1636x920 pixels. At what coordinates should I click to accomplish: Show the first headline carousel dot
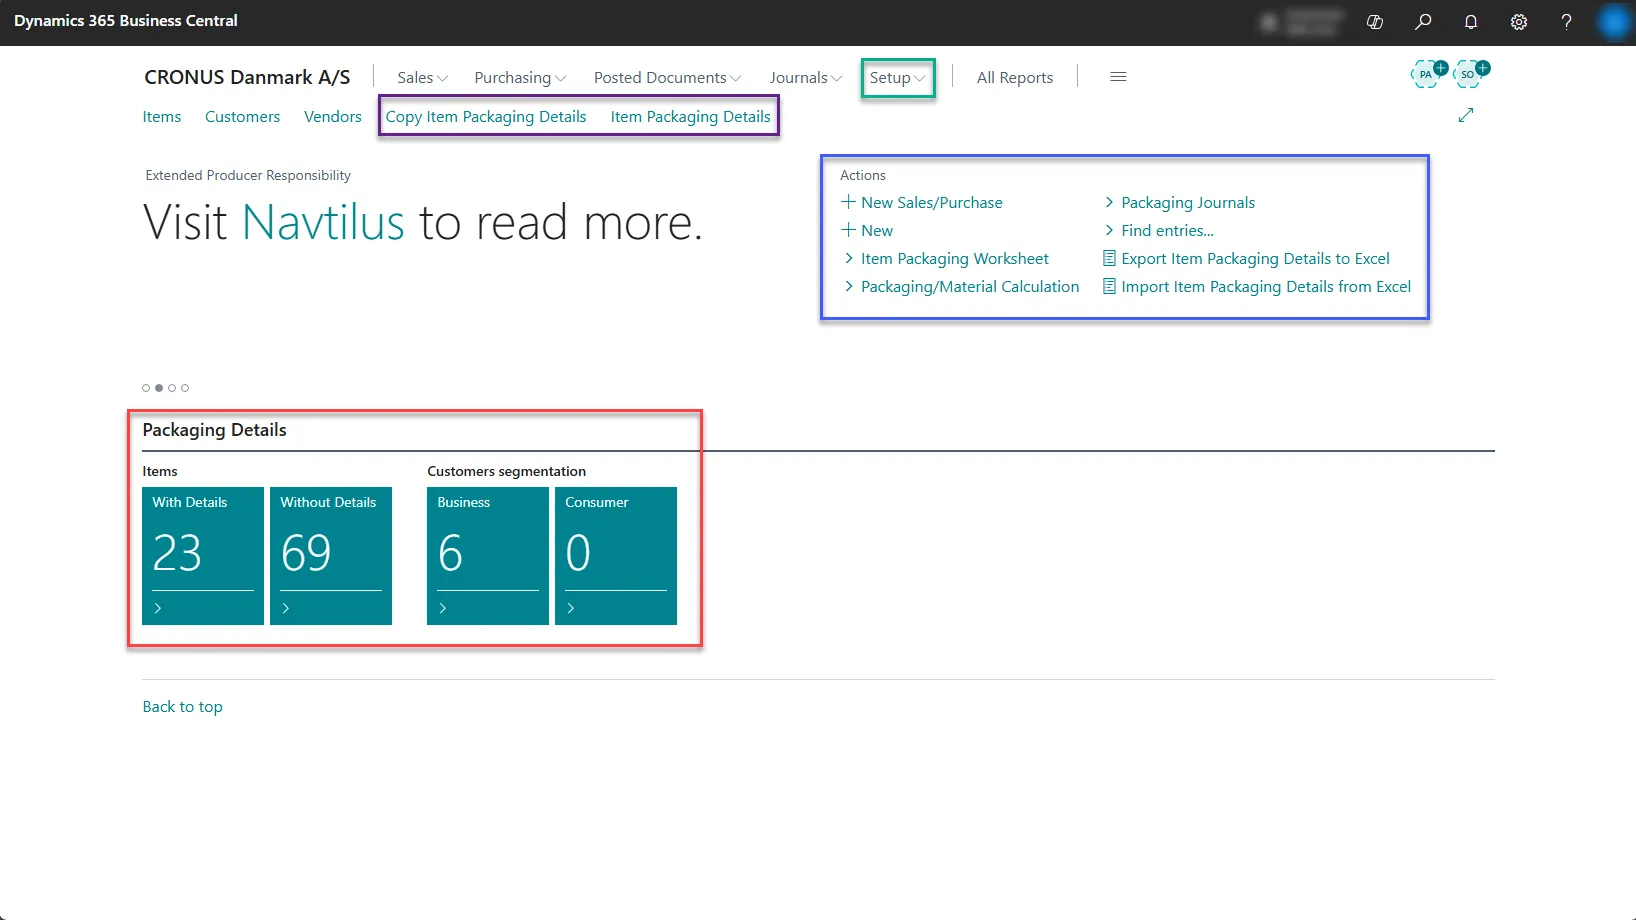[x=146, y=388]
